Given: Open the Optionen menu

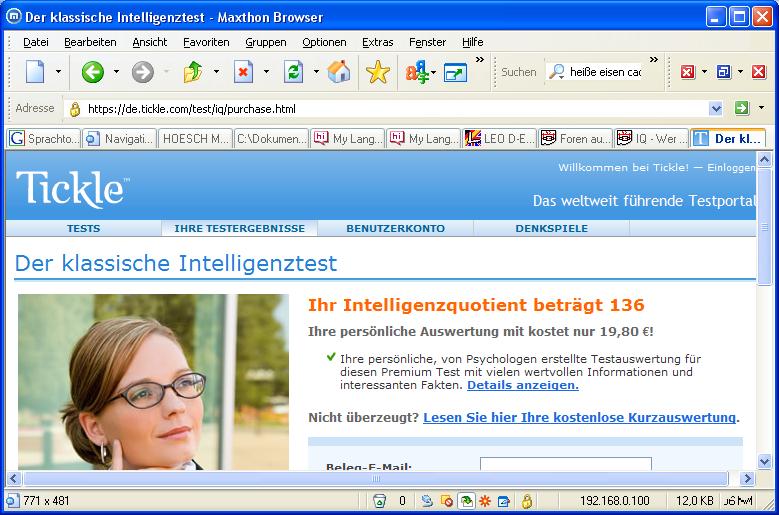Looking at the screenshot, I should [x=324, y=42].
